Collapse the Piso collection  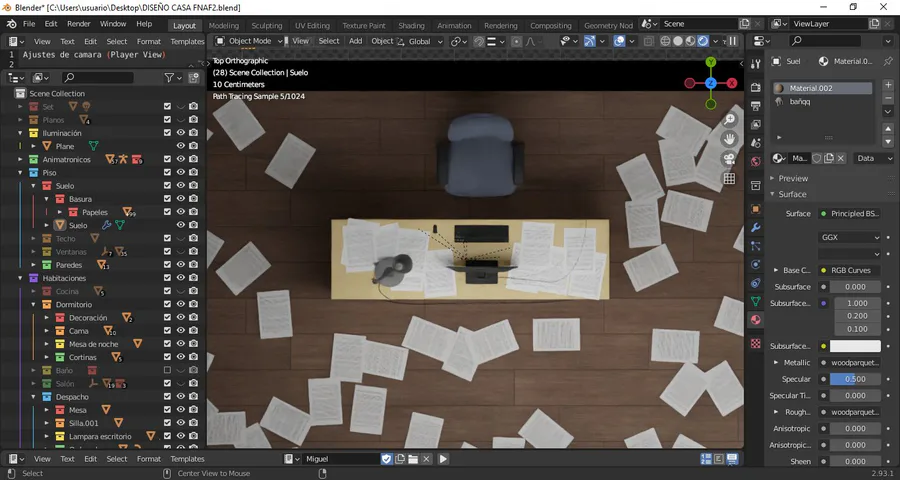20,172
